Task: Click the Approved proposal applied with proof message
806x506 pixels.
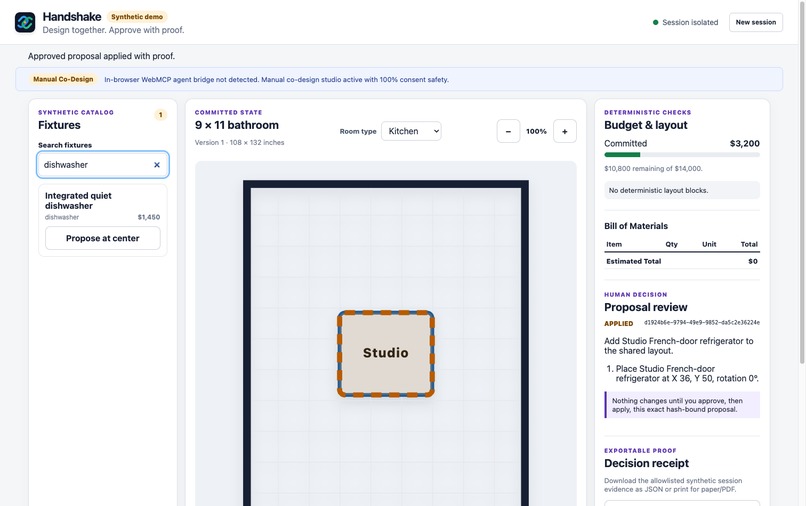Action: coord(101,56)
